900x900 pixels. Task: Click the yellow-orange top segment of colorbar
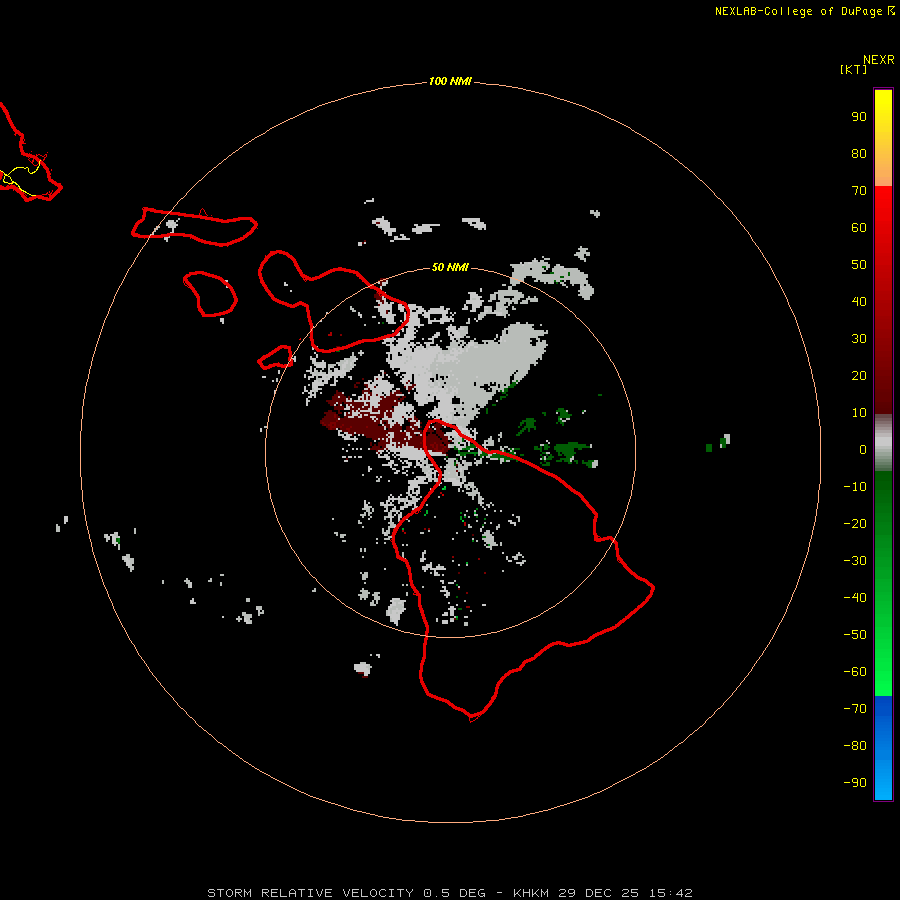(883, 138)
